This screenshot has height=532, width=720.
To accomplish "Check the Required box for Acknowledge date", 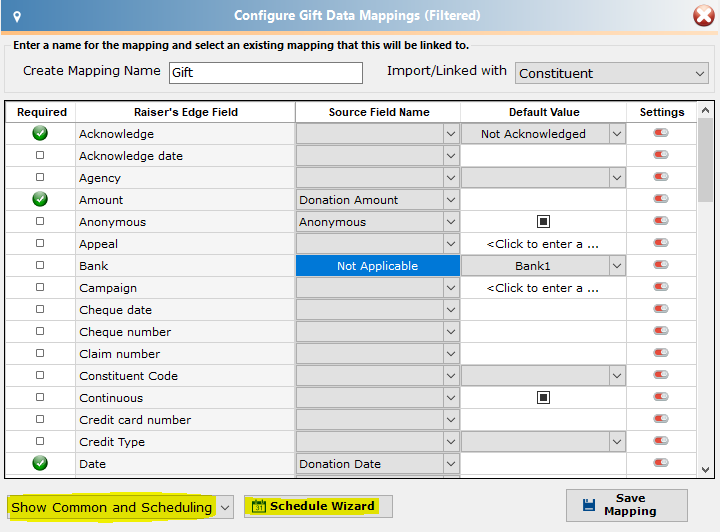I will (x=40, y=155).
